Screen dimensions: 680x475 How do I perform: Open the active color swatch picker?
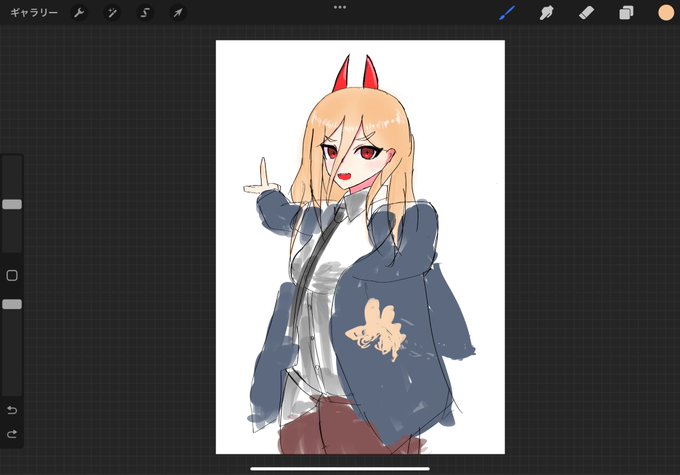666,13
